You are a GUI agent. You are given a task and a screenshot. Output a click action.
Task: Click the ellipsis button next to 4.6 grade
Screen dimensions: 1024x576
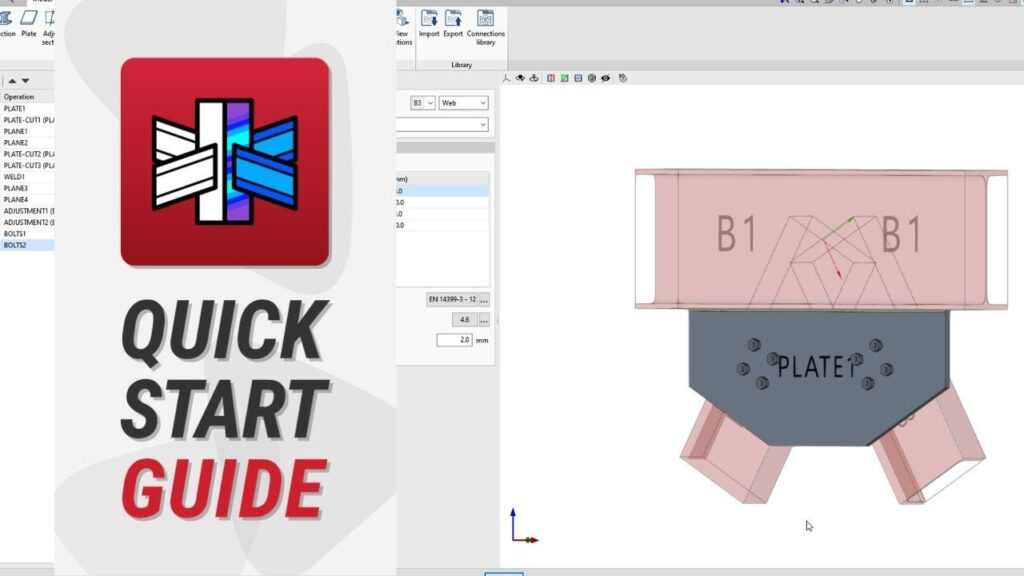point(485,320)
